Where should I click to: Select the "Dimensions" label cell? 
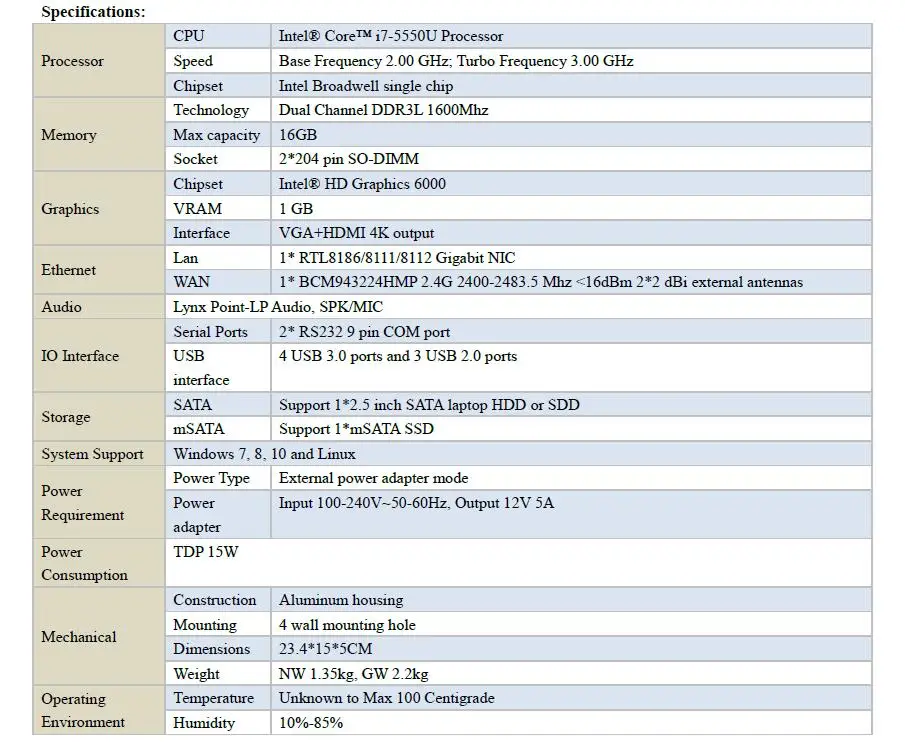tap(218, 649)
